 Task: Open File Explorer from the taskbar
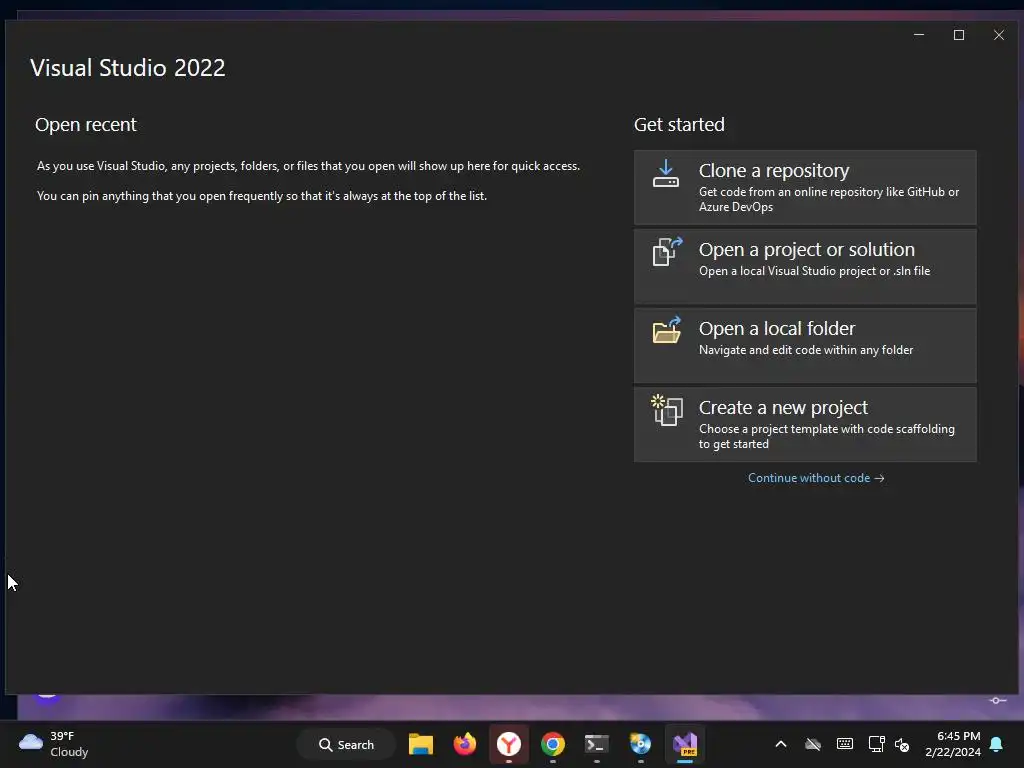[x=421, y=744]
